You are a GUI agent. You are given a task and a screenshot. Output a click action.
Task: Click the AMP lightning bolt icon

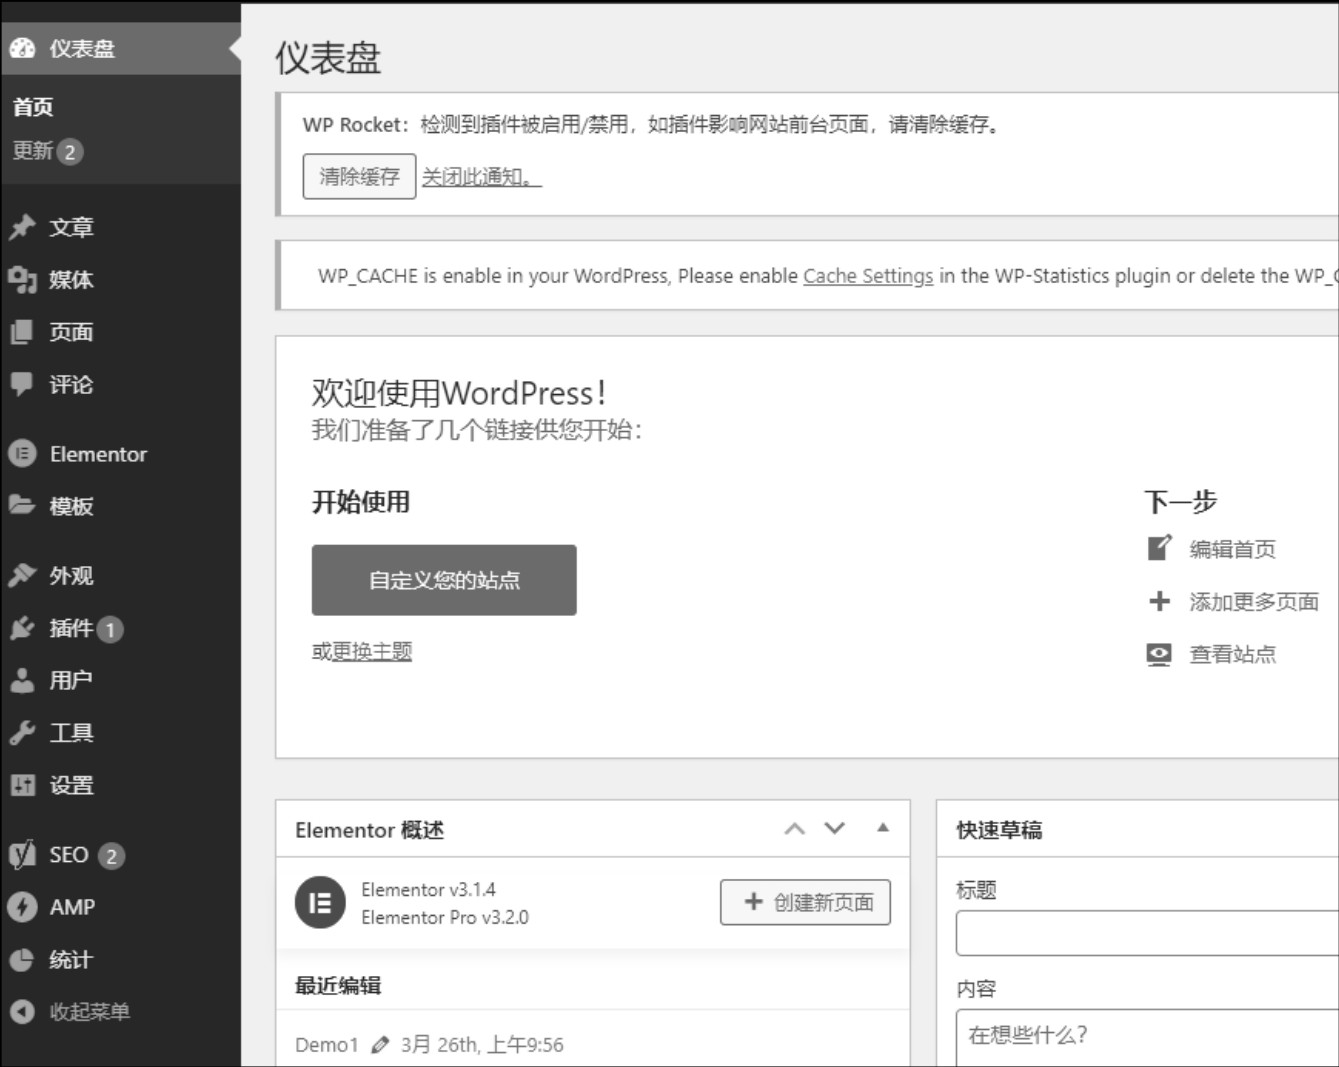pos(22,907)
